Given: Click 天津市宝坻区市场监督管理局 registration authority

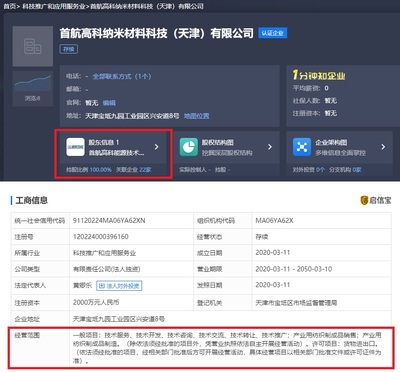Looking at the screenshot, I should pos(296,303).
